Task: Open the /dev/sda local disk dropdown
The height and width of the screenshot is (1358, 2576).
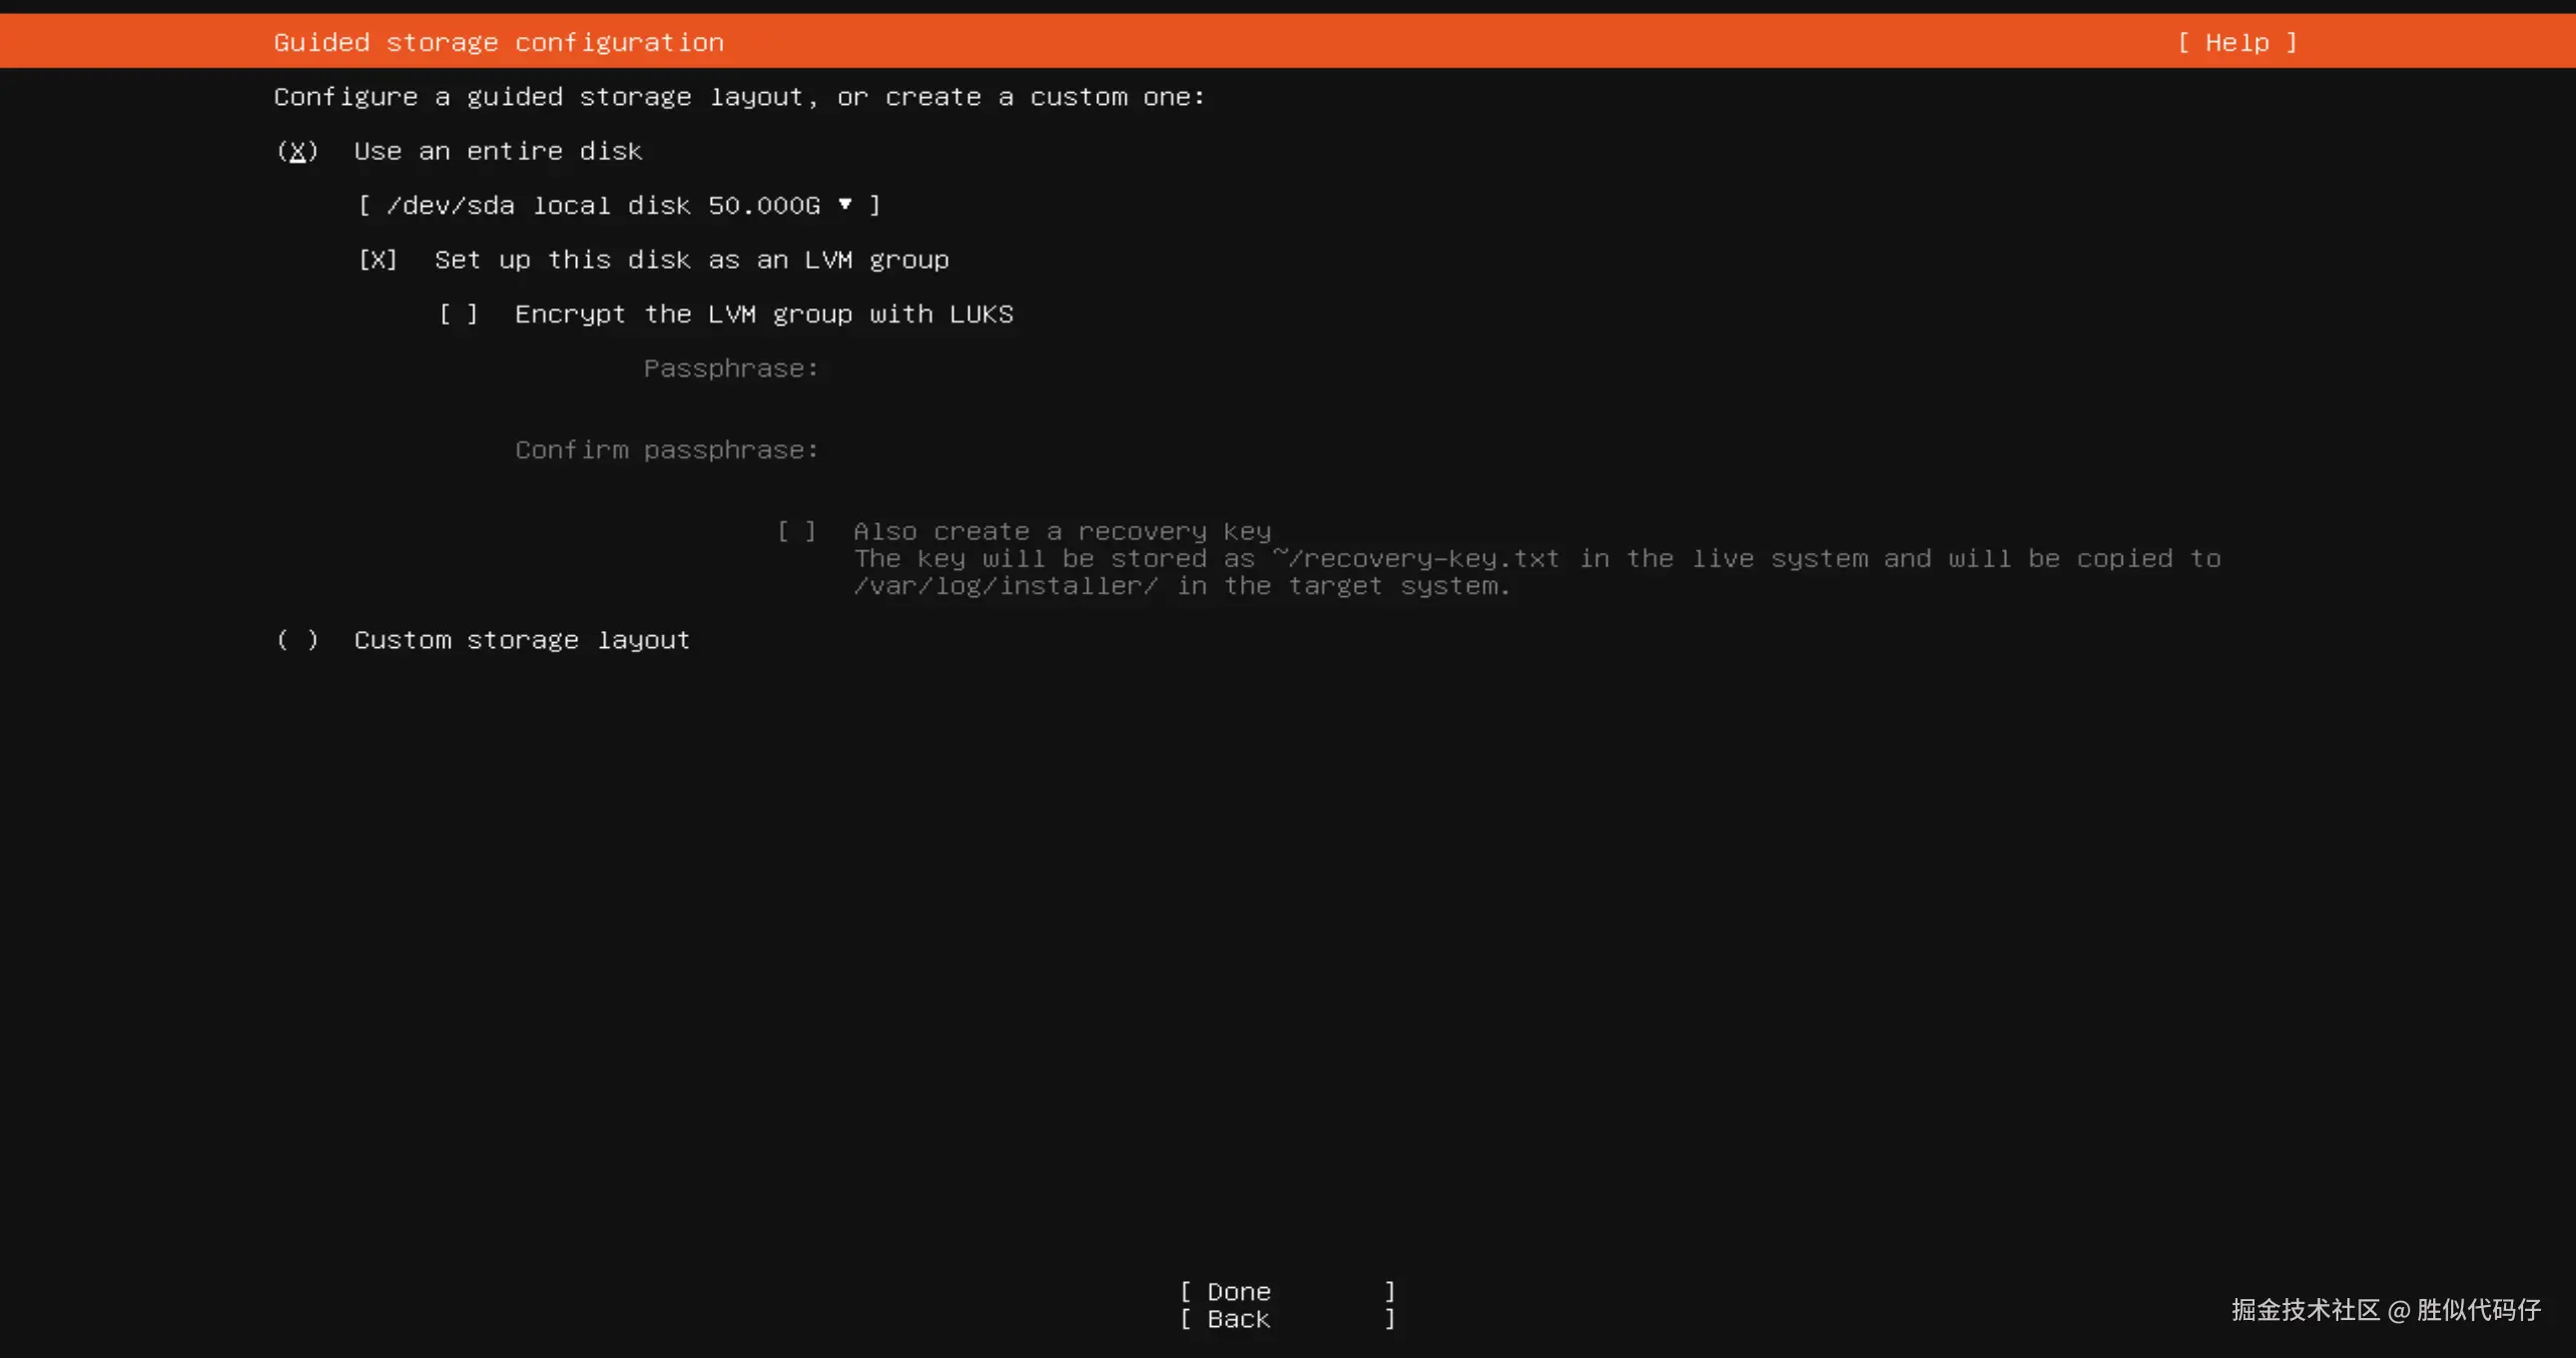Action: tap(618, 205)
